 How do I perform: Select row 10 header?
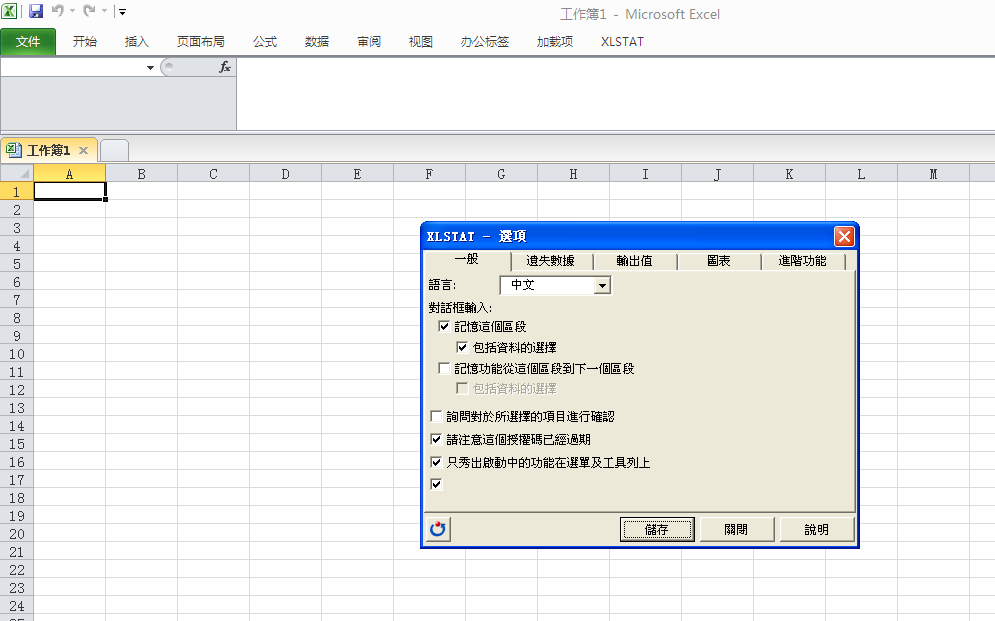pyautogui.click(x=16, y=354)
